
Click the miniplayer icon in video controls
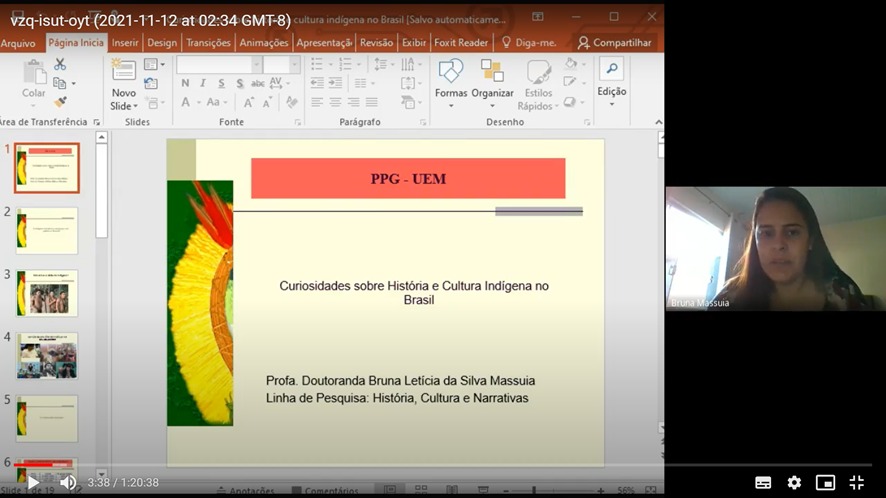[x=825, y=482]
